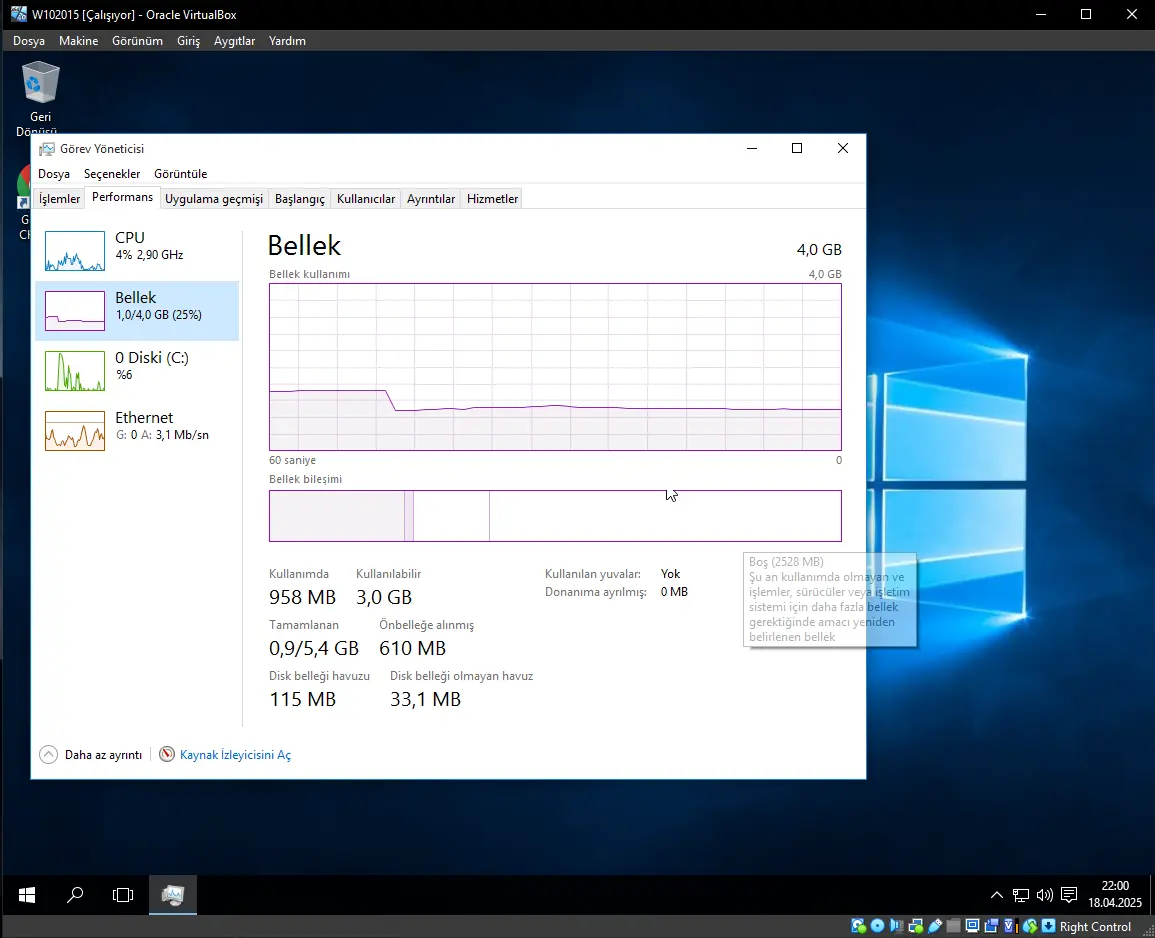The height and width of the screenshot is (938, 1155).
Task: Click Önbelleğe alınmış value 610 MB
Action: [x=412, y=648]
